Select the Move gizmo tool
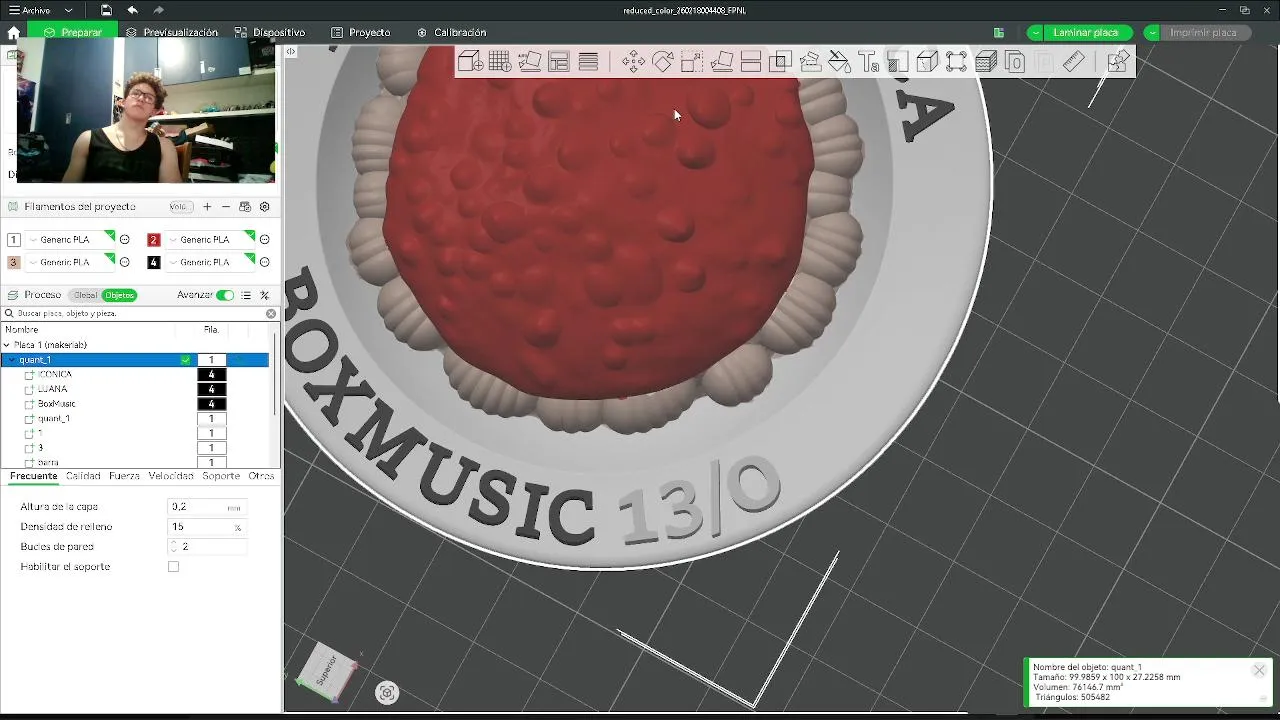 click(x=633, y=62)
